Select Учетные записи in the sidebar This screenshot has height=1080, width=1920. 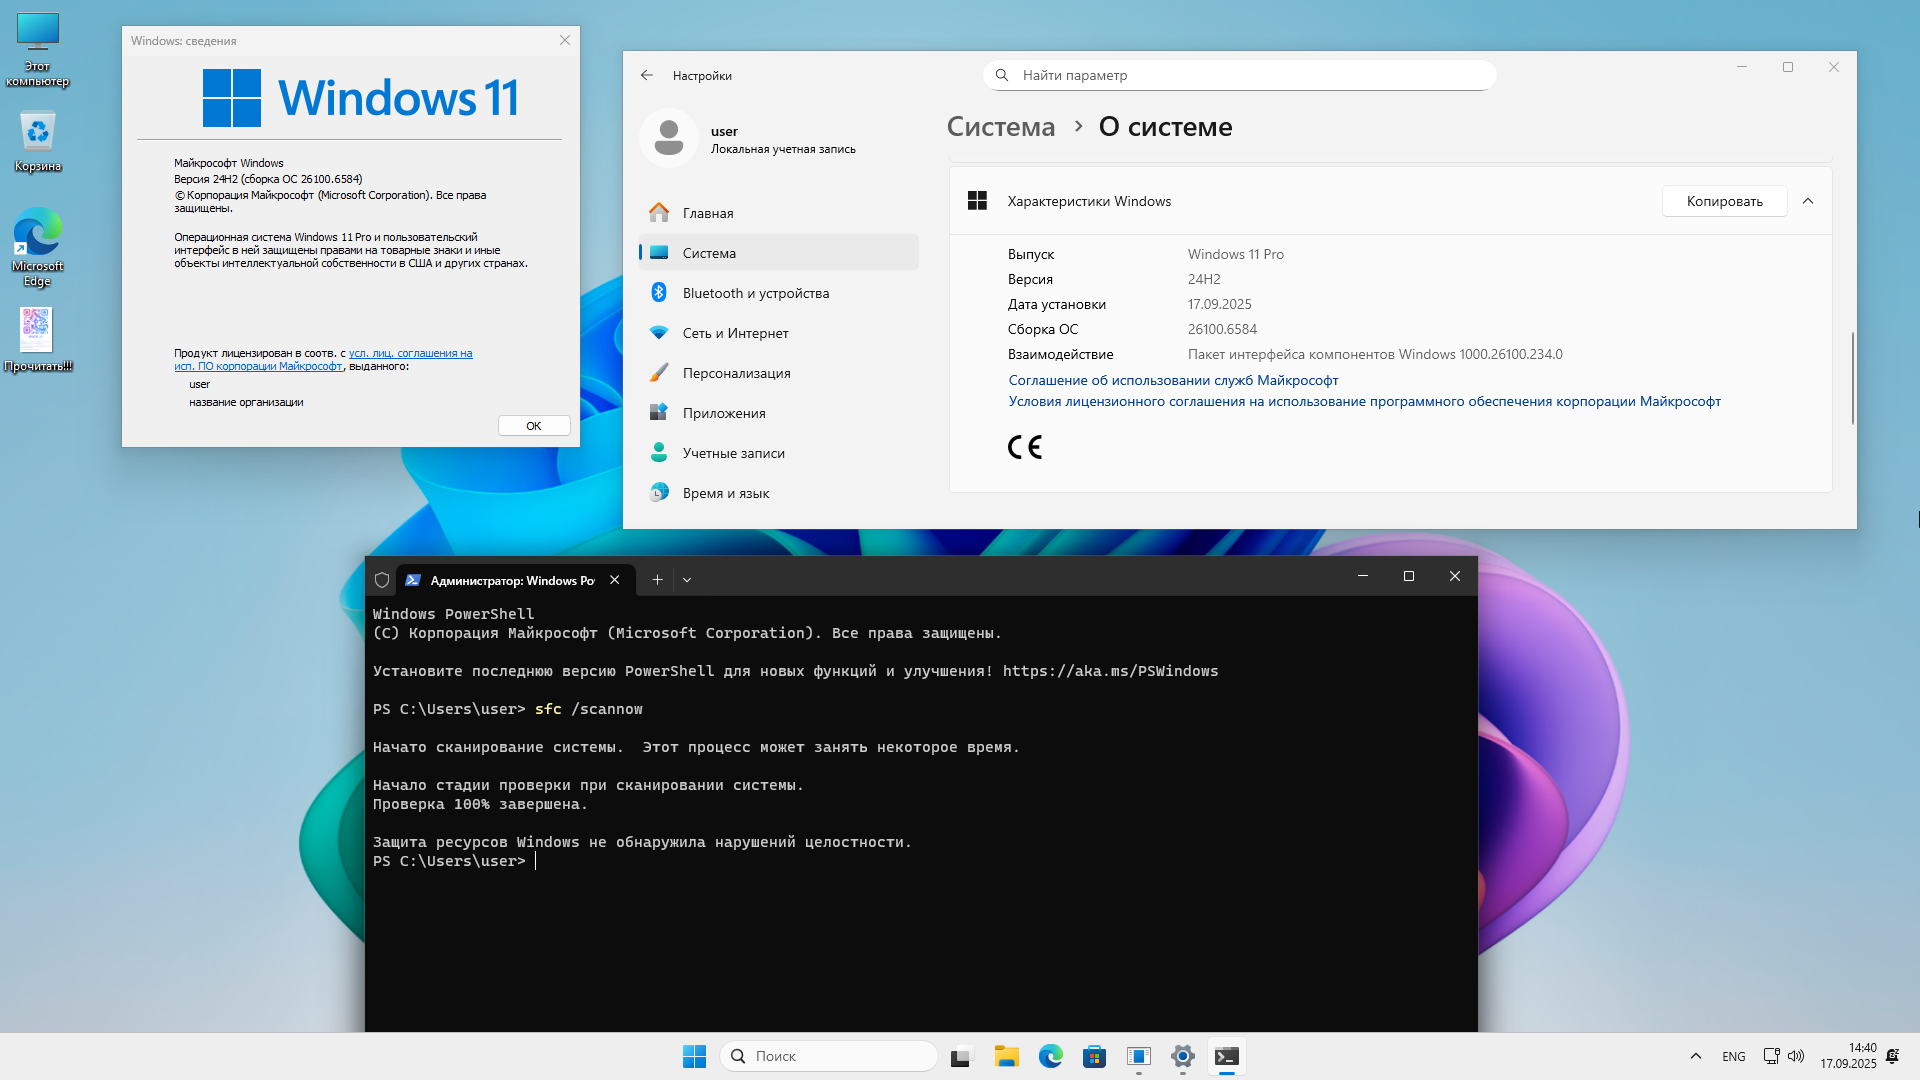click(733, 453)
